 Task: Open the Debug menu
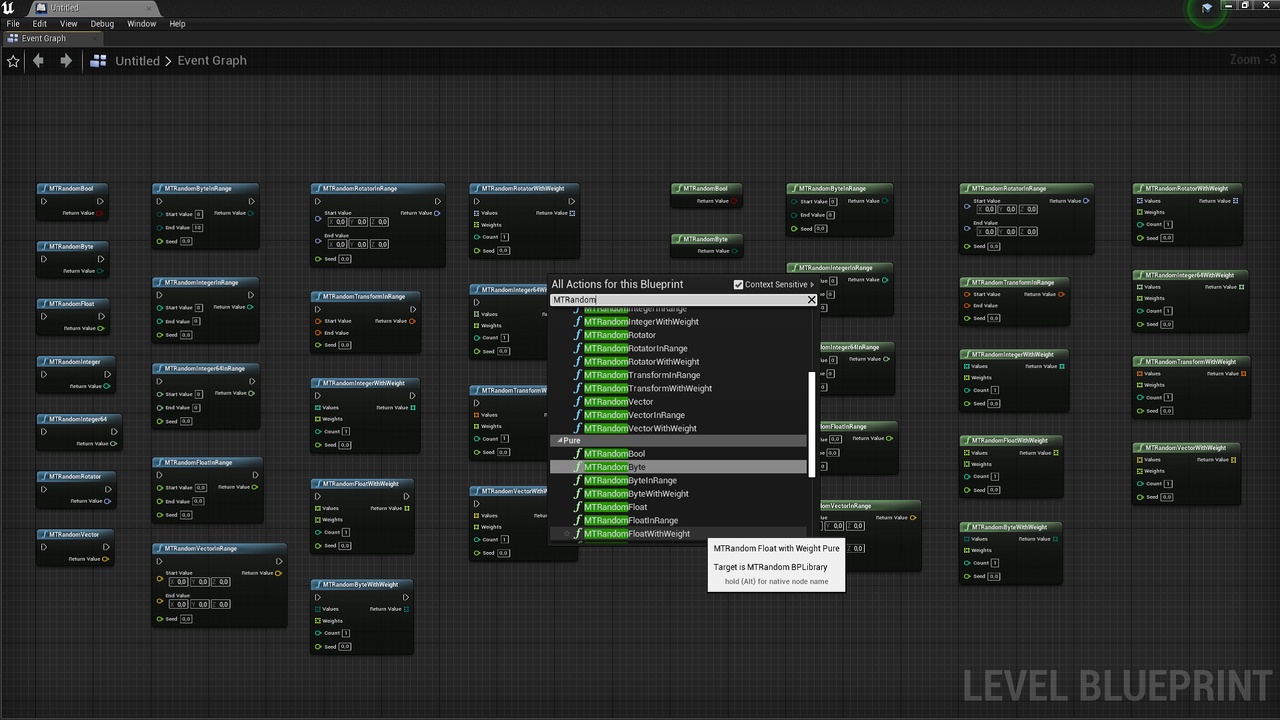click(x=102, y=24)
